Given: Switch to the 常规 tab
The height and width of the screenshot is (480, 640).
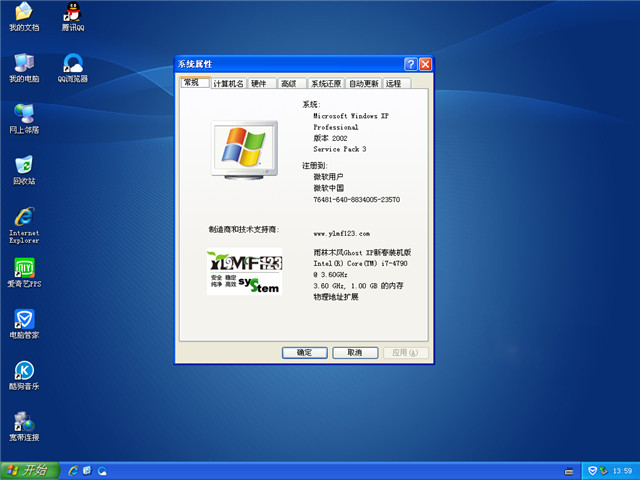Looking at the screenshot, I should pos(195,82).
